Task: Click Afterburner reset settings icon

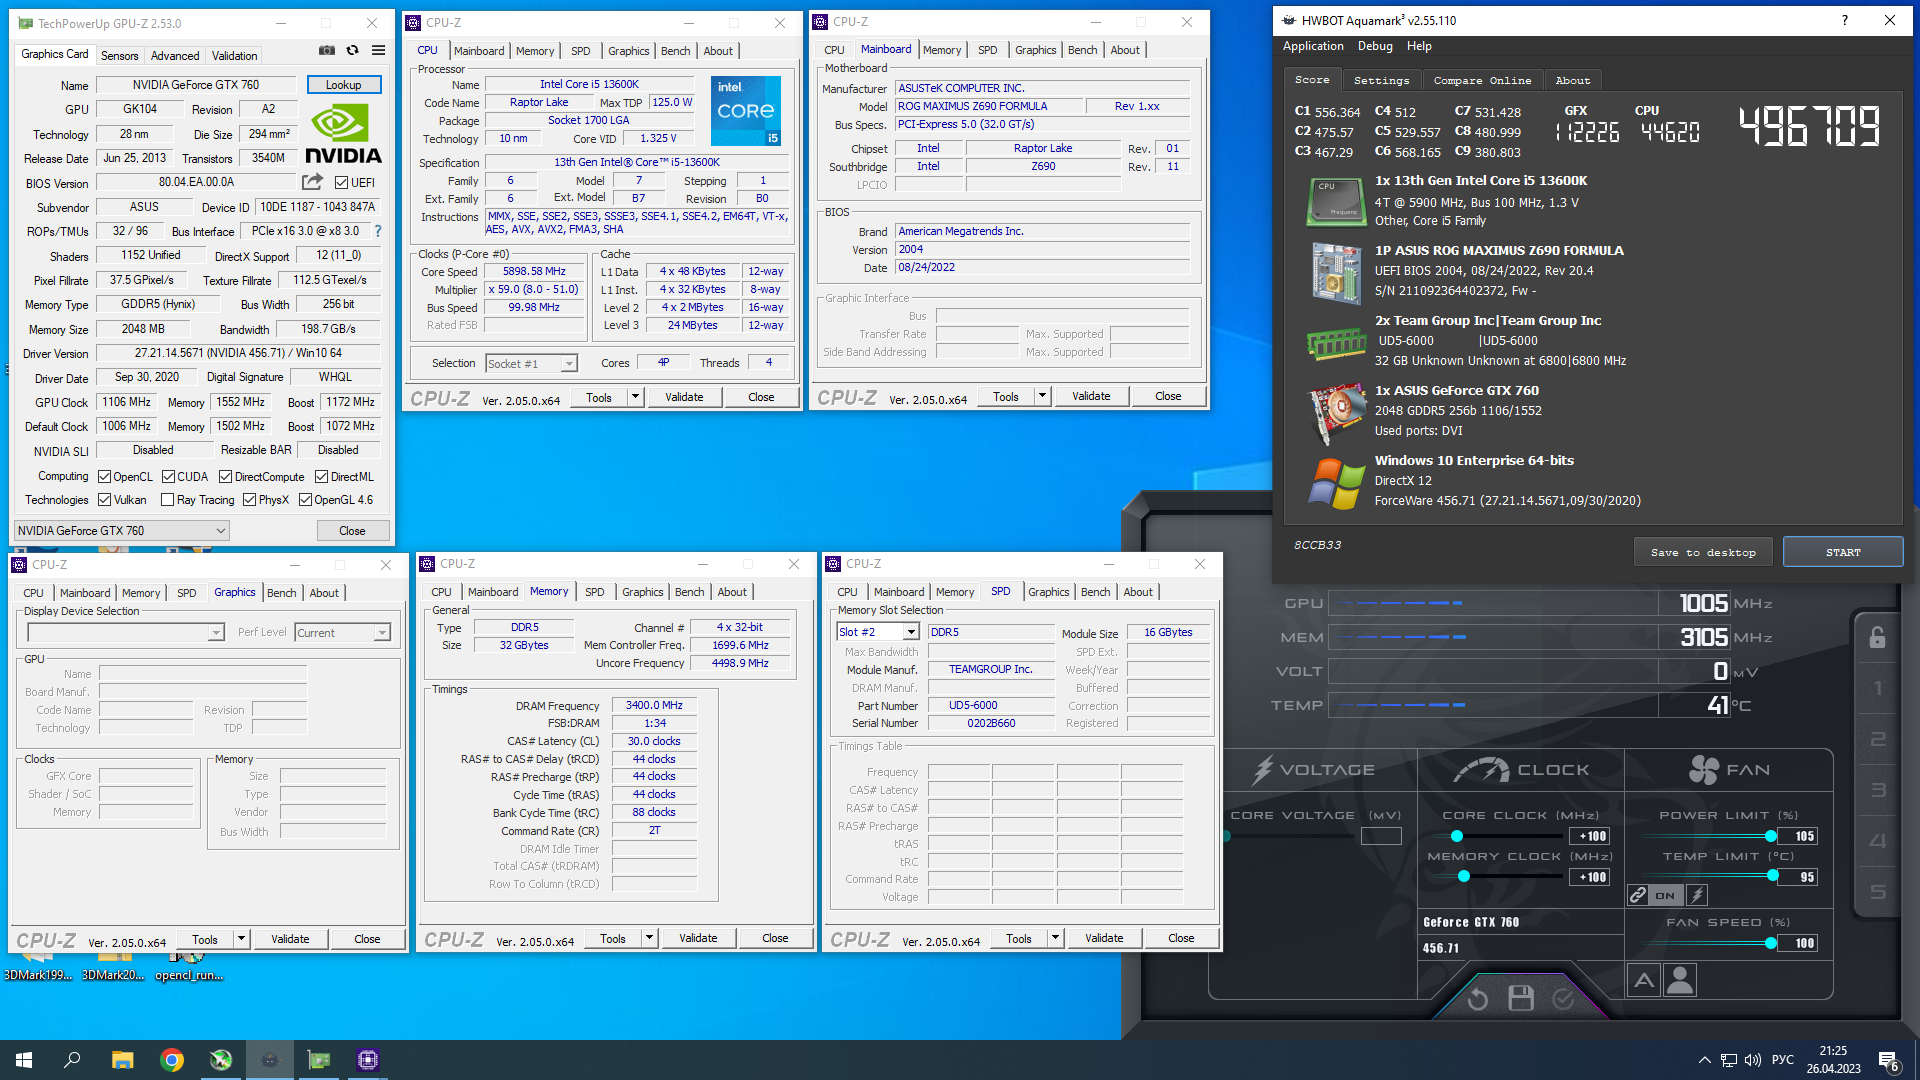Action: [1477, 998]
